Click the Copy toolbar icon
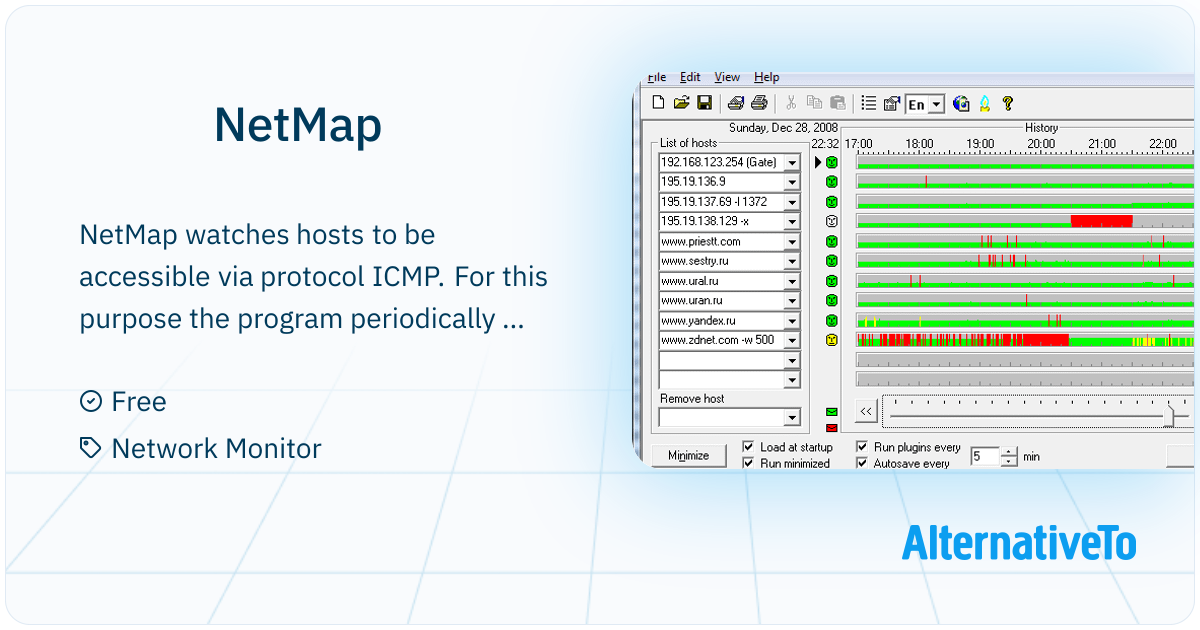The width and height of the screenshot is (1200, 630). pyautogui.click(x=814, y=103)
